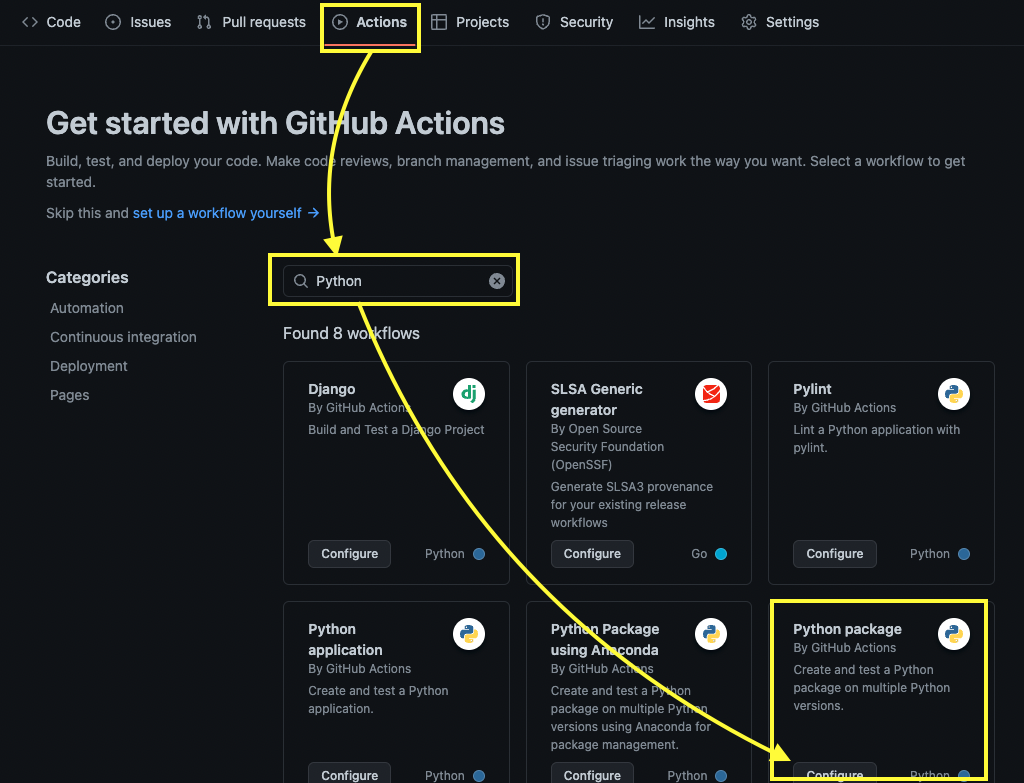Click 'Lint a Python application with pylint.' text
This screenshot has height=783, width=1024.
coord(876,439)
